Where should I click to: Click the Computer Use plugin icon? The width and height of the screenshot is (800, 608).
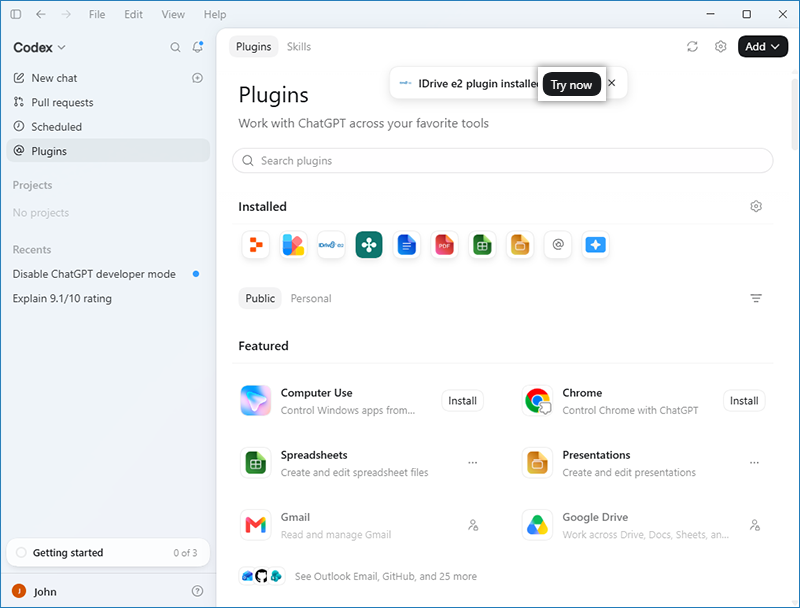click(x=256, y=401)
